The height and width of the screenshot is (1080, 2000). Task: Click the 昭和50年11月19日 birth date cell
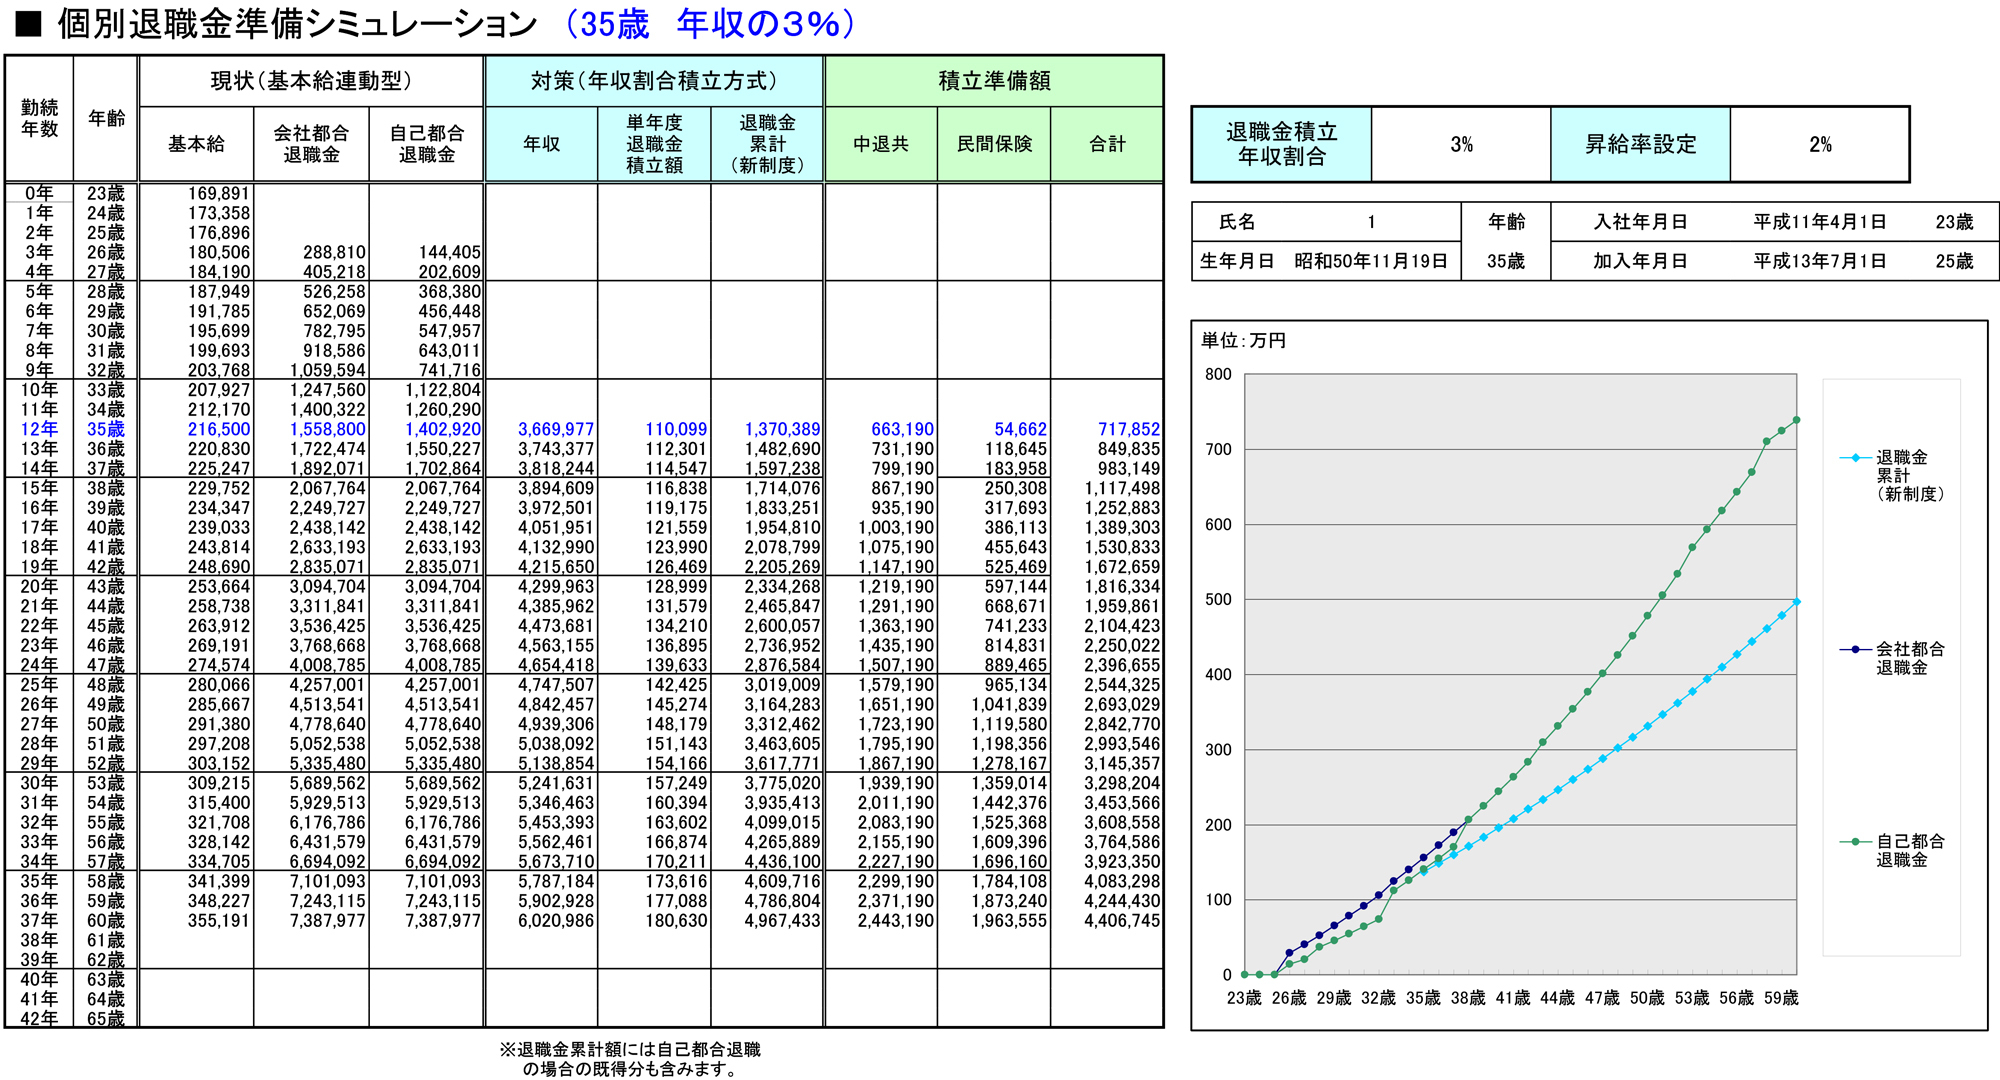pyautogui.click(x=1370, y=261)
